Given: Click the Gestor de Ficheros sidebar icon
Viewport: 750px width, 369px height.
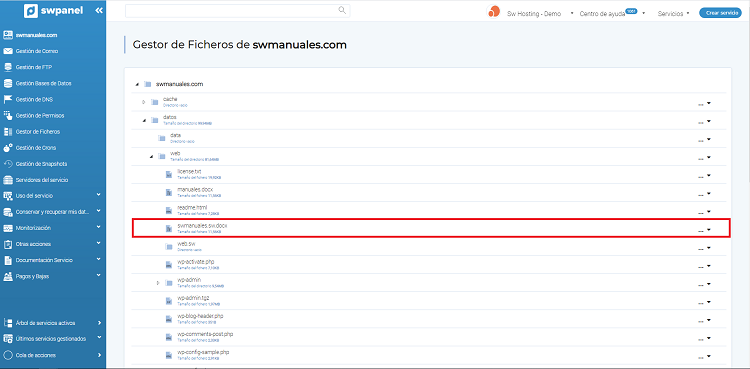Looking at the screenshot, I should click(x=8, y=132).
